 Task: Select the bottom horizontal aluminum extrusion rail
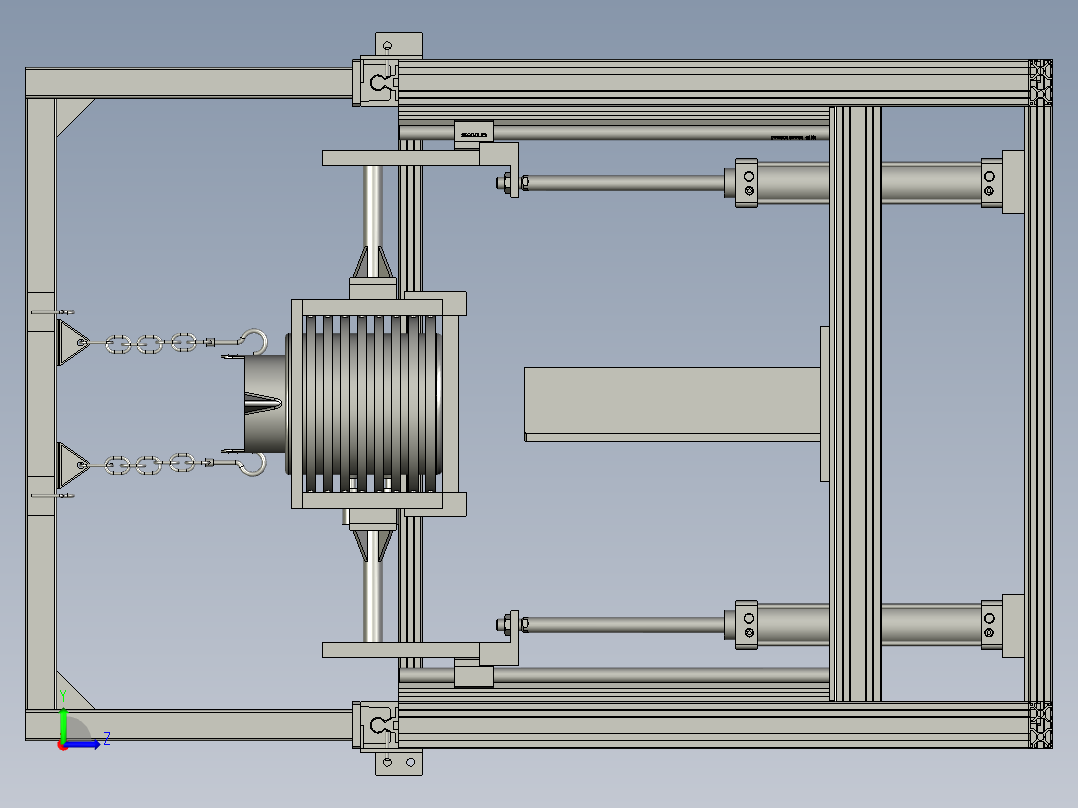tap(714, 725)
